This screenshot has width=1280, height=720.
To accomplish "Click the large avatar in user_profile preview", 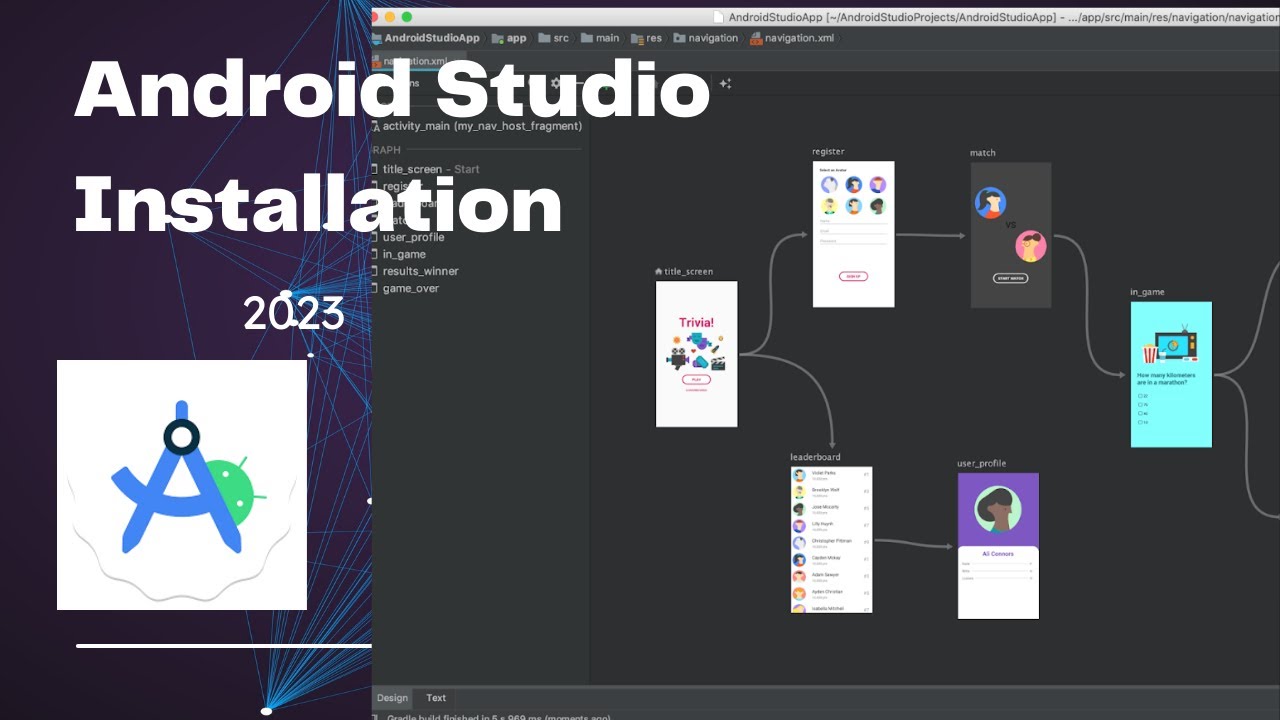I will coord(997,510).
